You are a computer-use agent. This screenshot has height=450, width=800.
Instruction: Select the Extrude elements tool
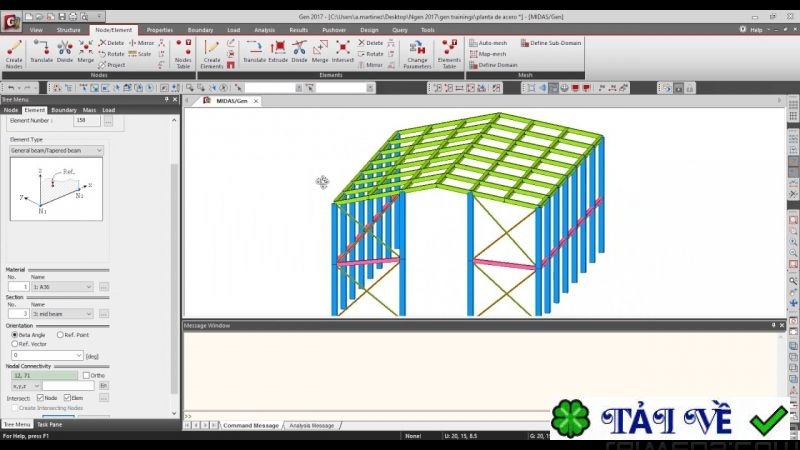(x=278, y=52)
